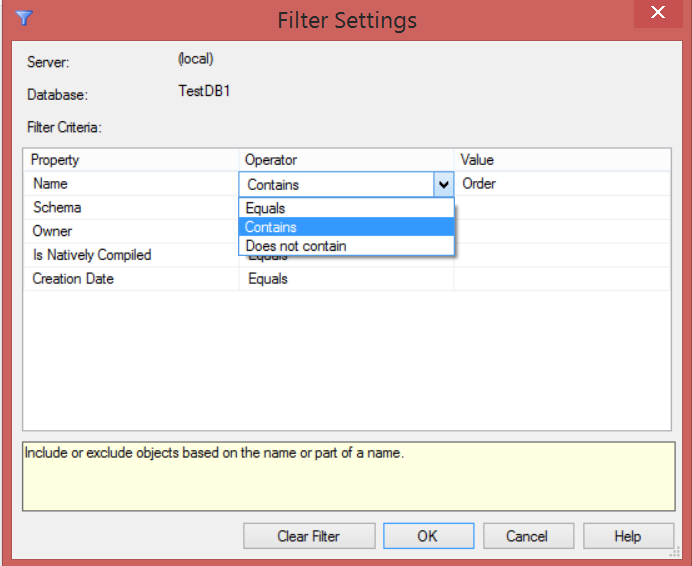Click the Operator column header
692x566 pixels.
coord(271,160)
